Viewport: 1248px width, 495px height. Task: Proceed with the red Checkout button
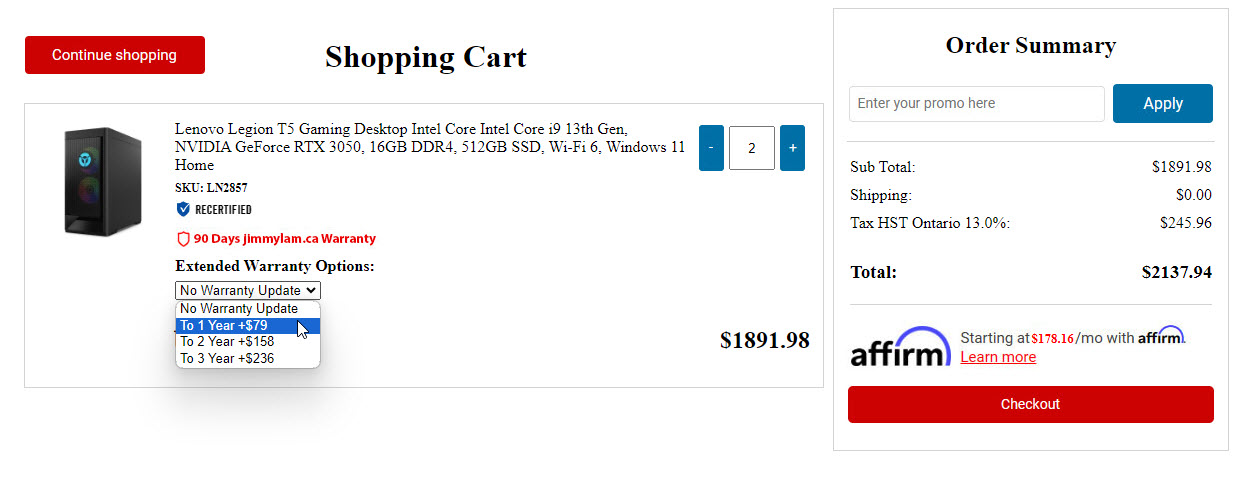pos(1030,404)
